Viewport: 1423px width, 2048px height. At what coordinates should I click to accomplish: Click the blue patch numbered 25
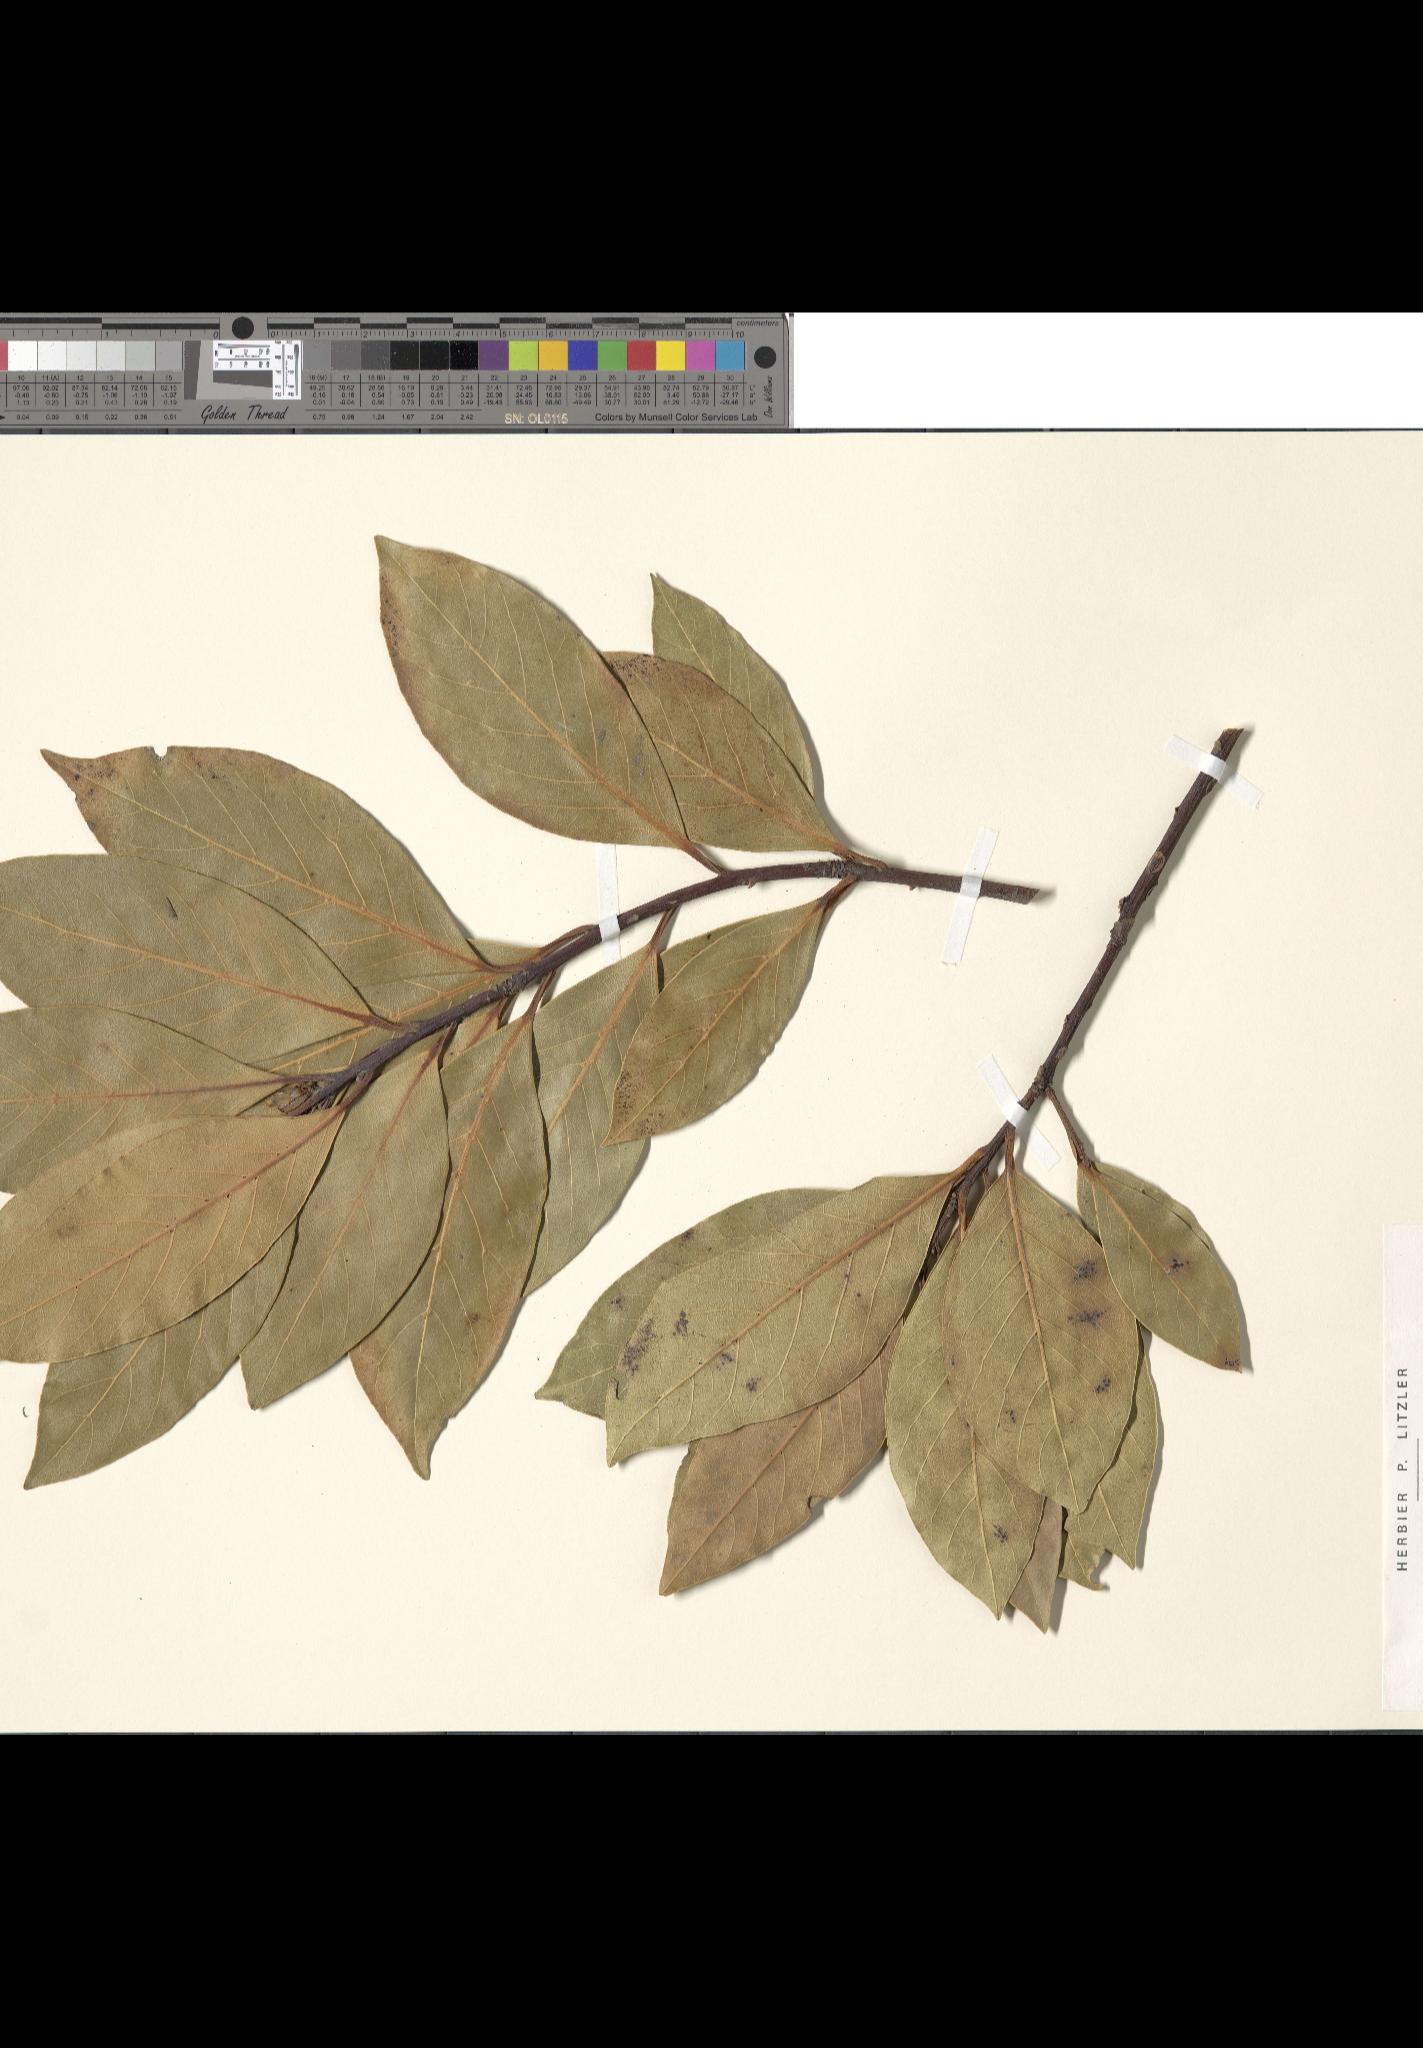[583, 355]
